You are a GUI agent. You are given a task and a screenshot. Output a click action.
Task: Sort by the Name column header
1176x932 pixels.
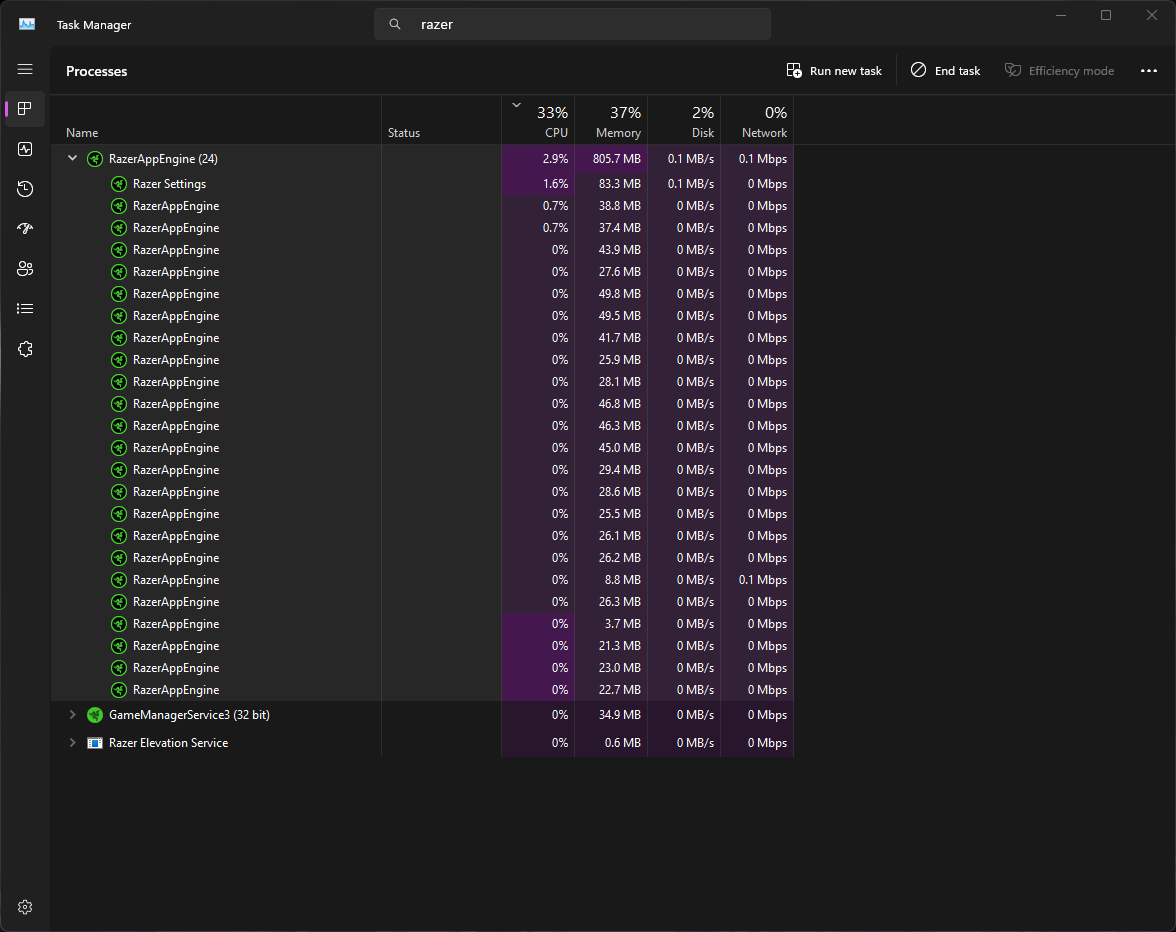point(216,120)
